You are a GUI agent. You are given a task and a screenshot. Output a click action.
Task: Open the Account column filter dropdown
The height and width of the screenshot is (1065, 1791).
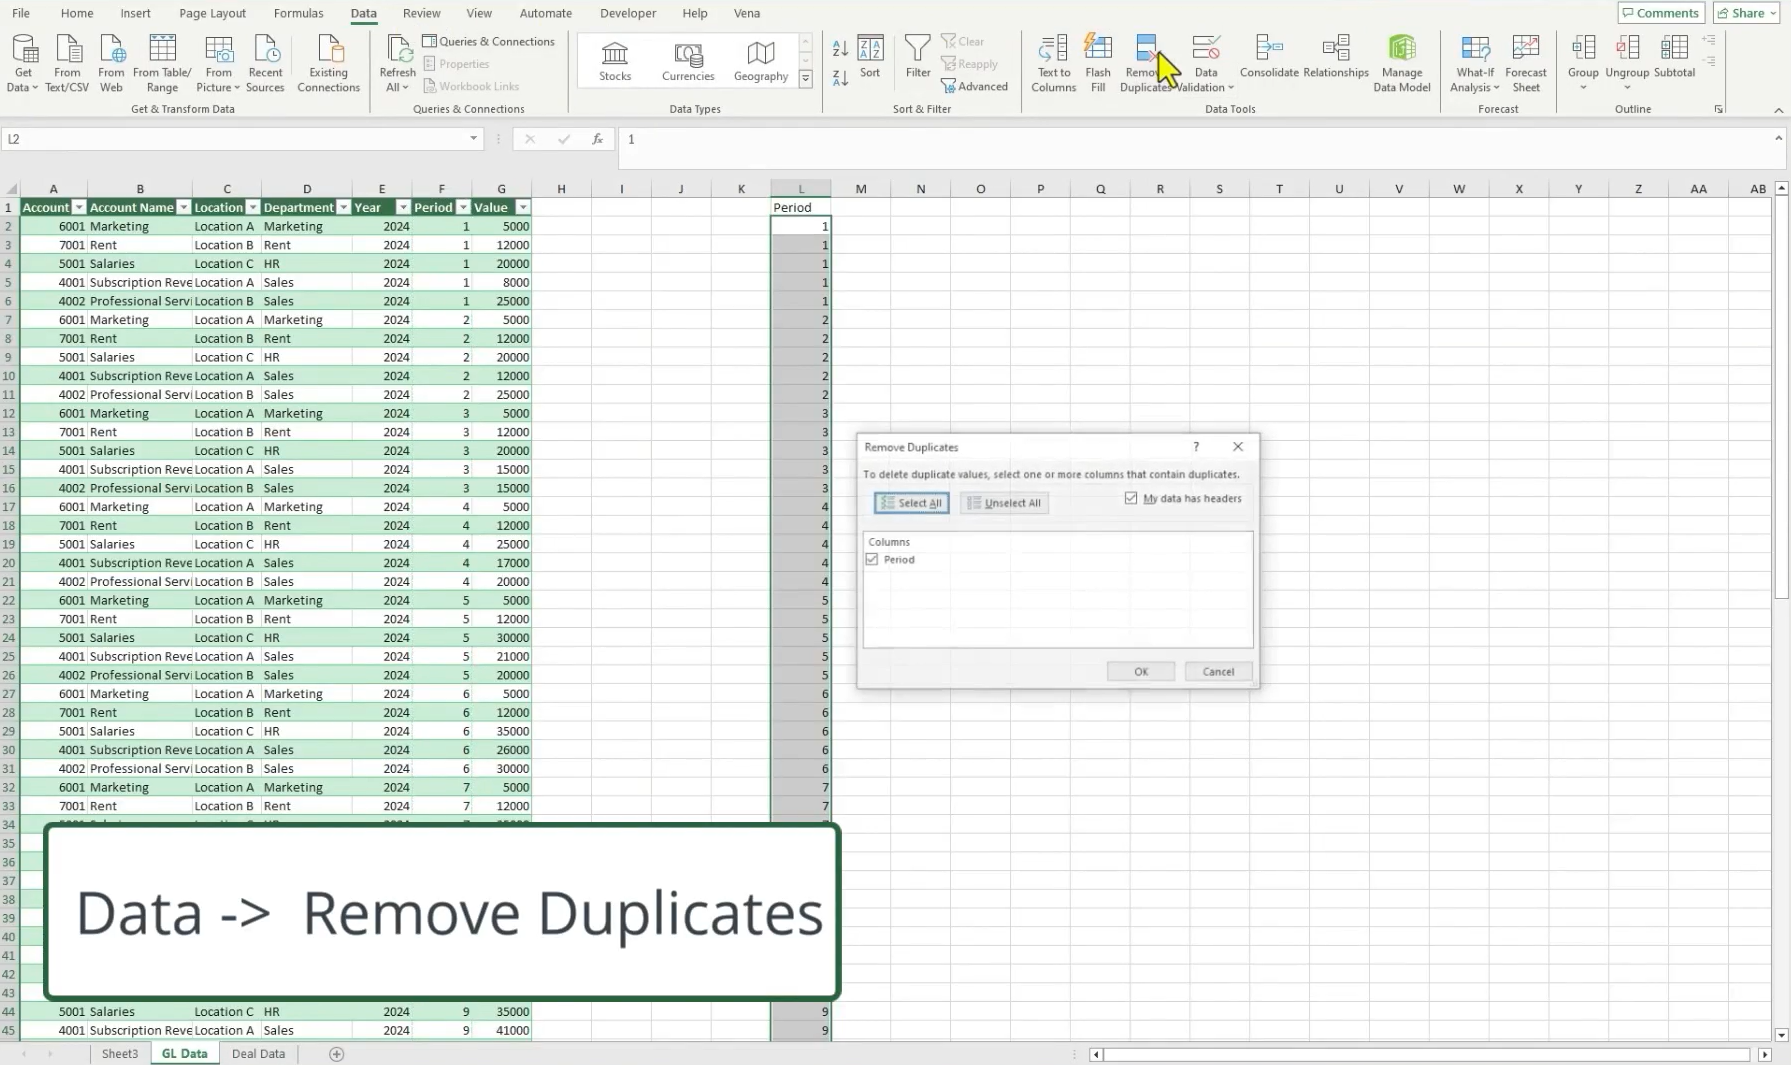(79, 207)
